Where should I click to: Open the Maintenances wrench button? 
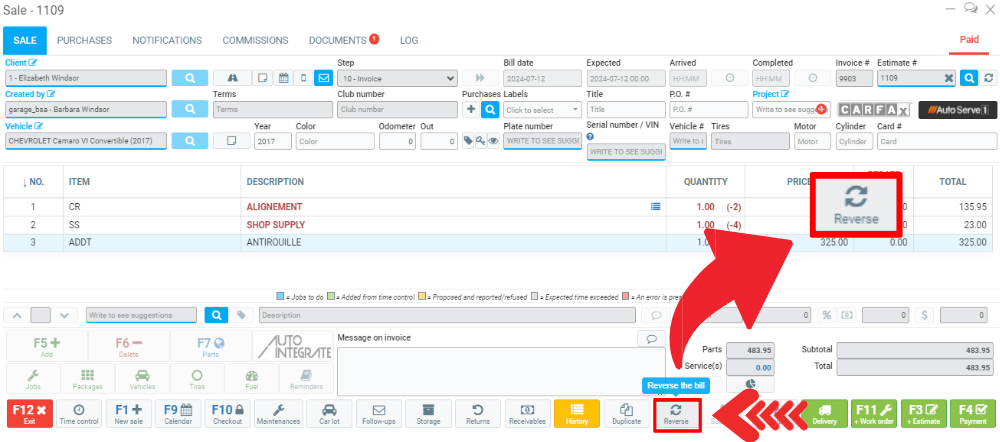coord(278,414)
